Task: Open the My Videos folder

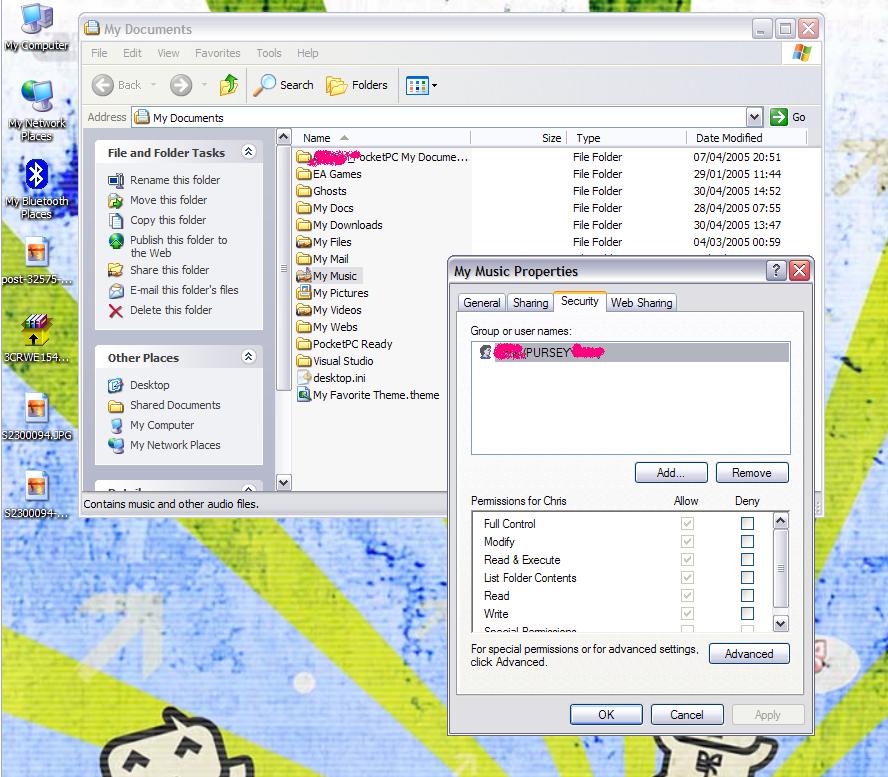Action: coord(336,310)
